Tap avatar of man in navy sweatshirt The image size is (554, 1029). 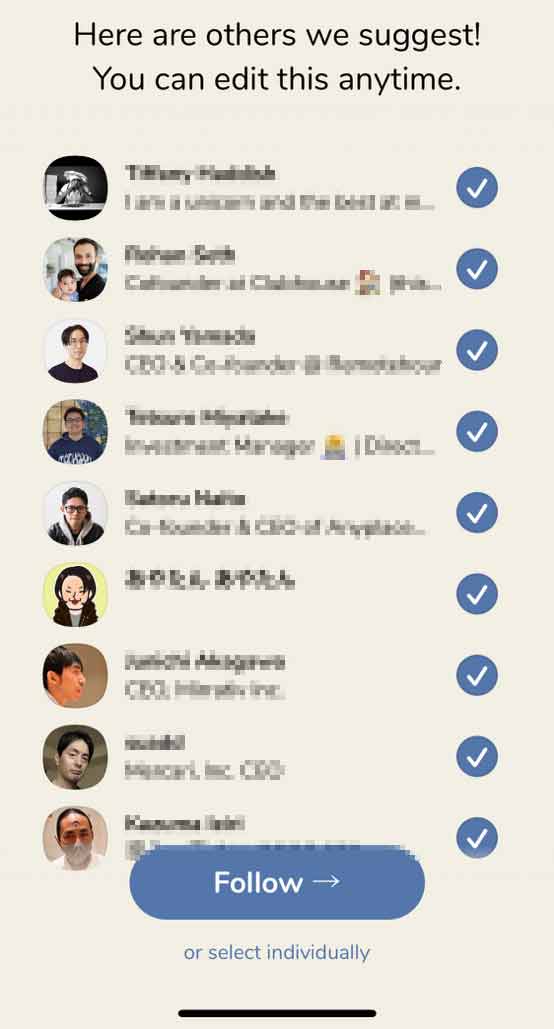[75, 432]
